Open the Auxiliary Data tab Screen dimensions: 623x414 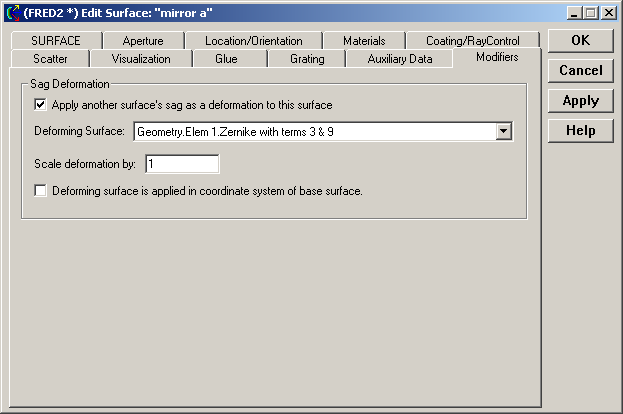pyautogui.click(x=400, y=59)
